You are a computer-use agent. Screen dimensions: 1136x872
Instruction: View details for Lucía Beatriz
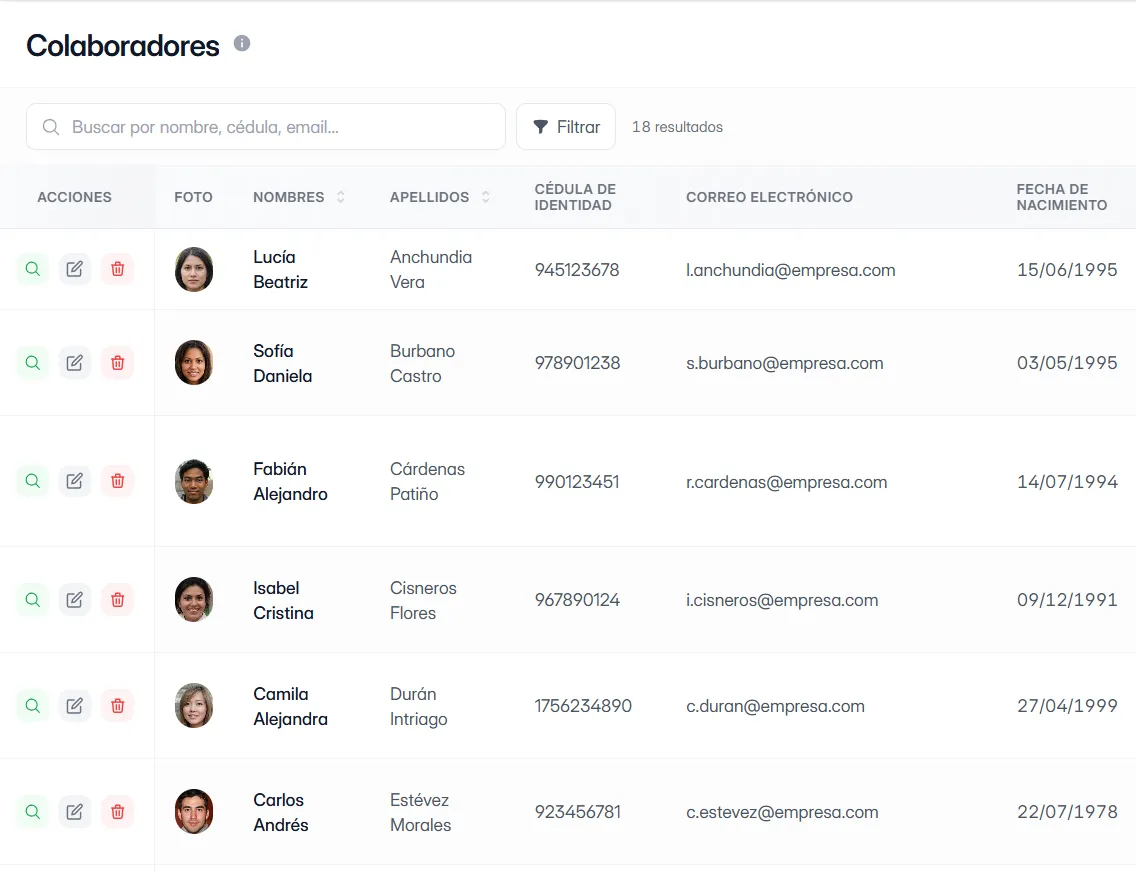coord(33,269)
